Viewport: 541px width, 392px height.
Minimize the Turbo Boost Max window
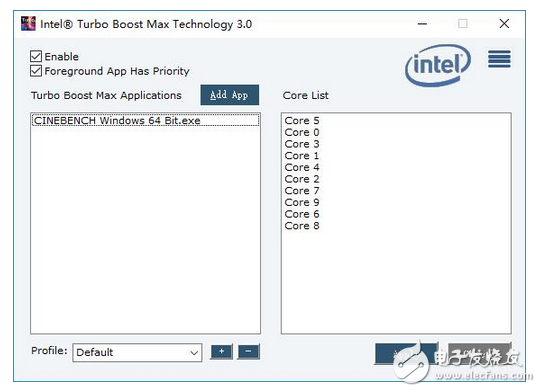coord(422,24)
